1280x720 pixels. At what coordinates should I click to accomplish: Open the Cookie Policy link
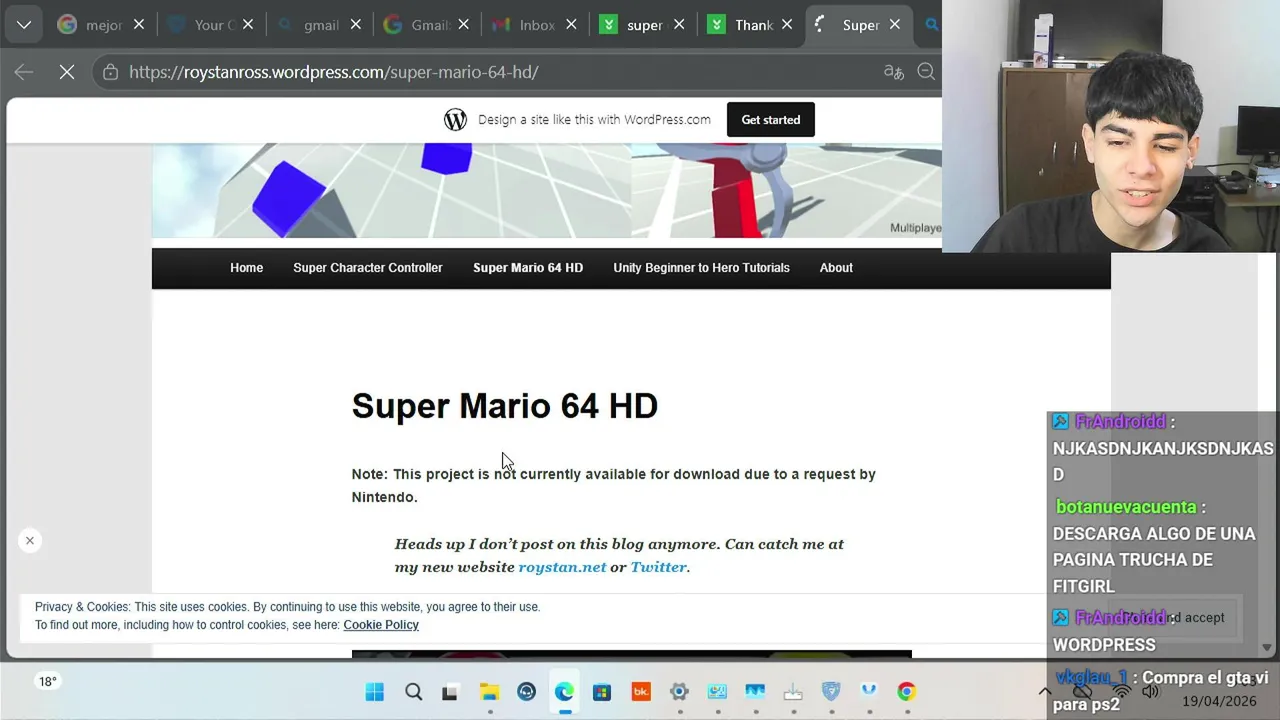(381, 625)
